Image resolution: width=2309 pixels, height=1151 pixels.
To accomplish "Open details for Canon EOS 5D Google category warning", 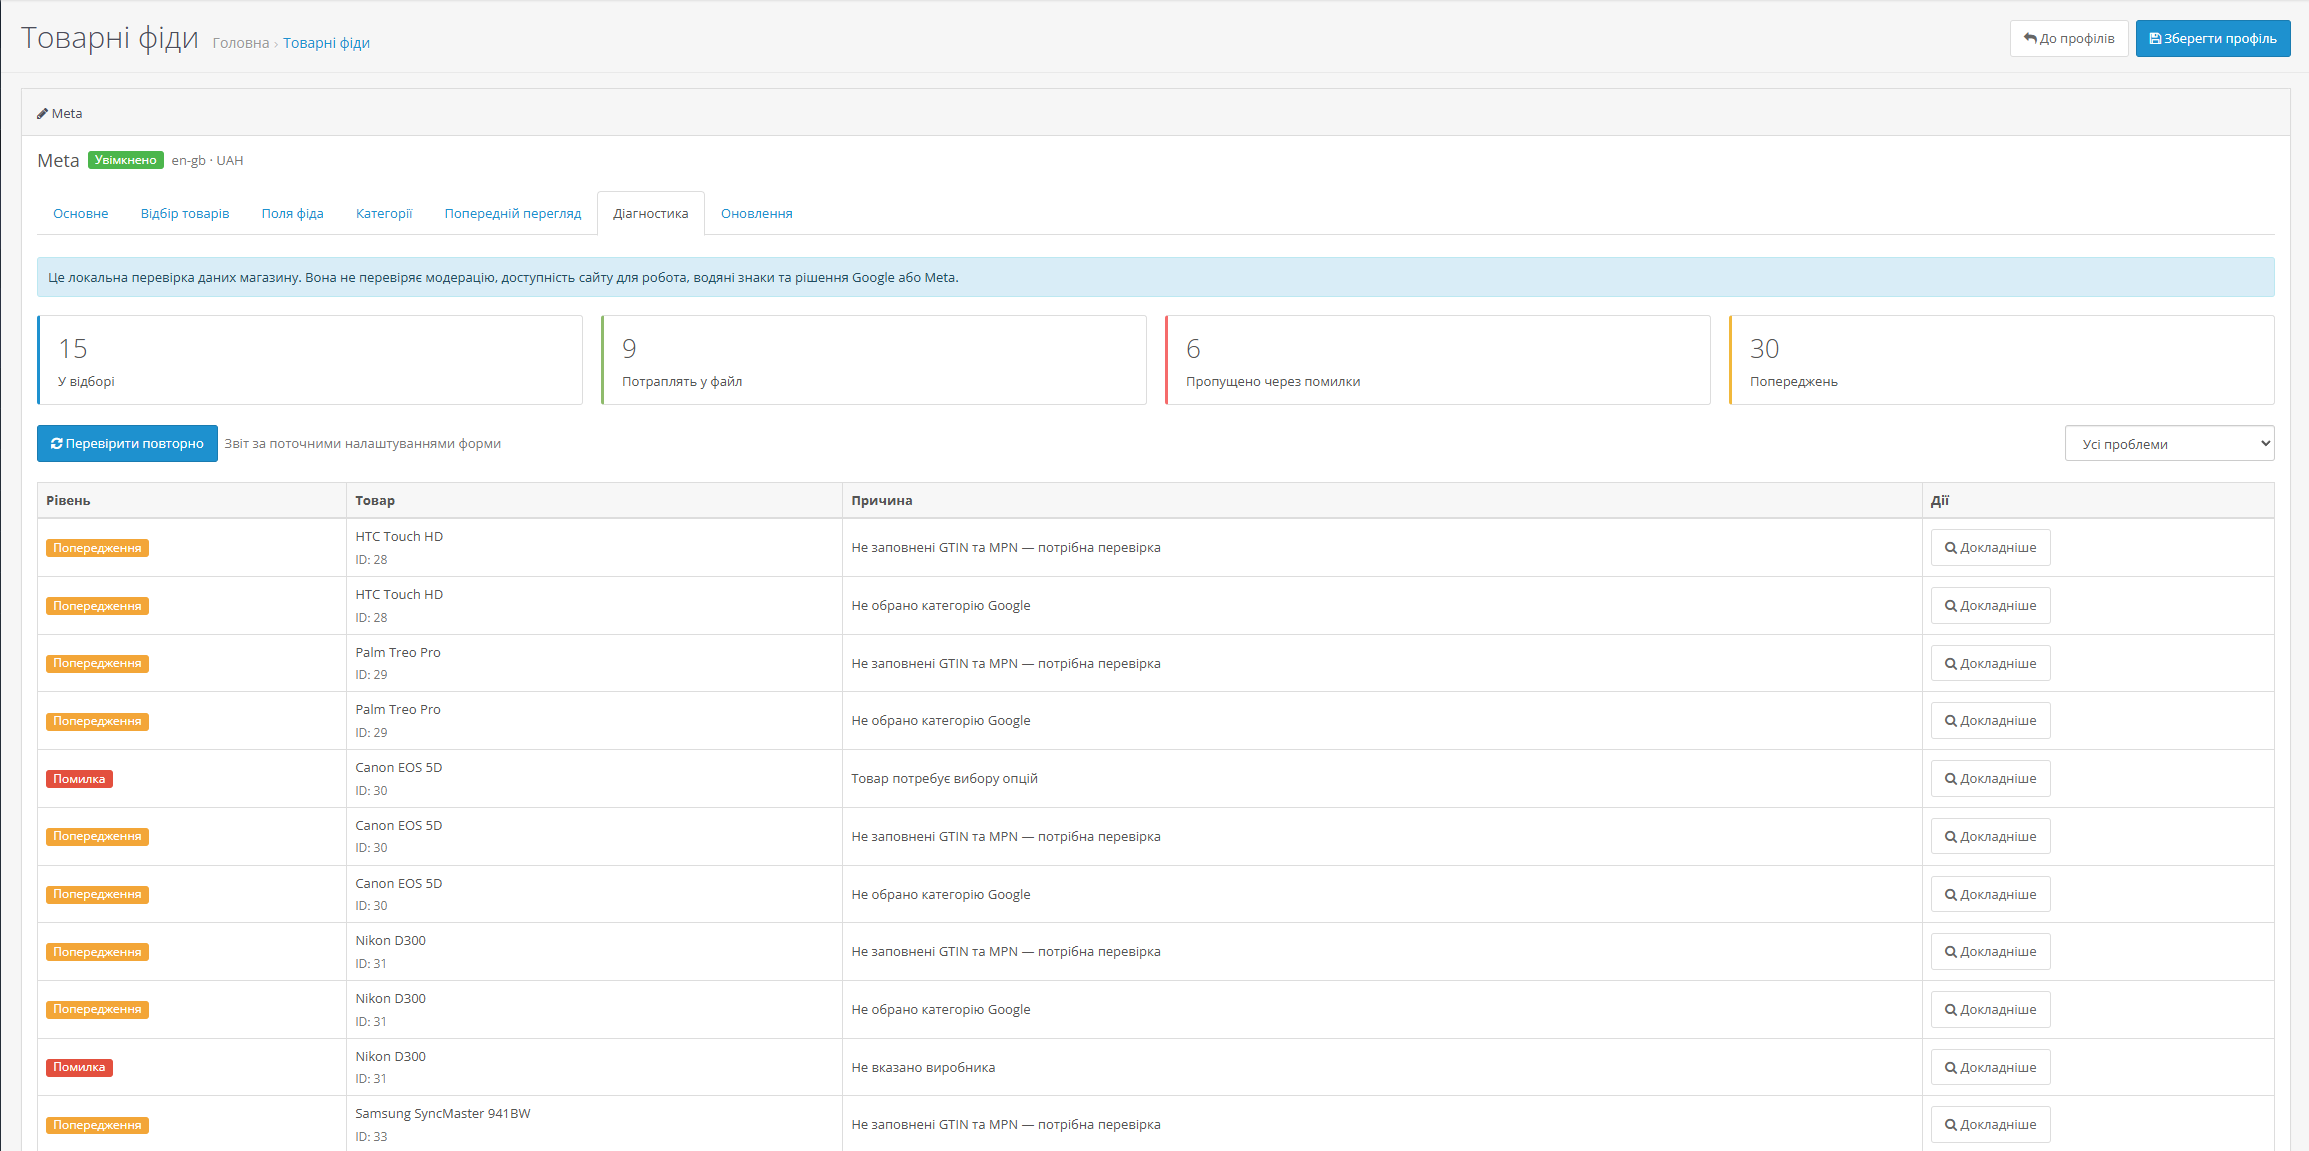I will click(x=1990, y=895).
